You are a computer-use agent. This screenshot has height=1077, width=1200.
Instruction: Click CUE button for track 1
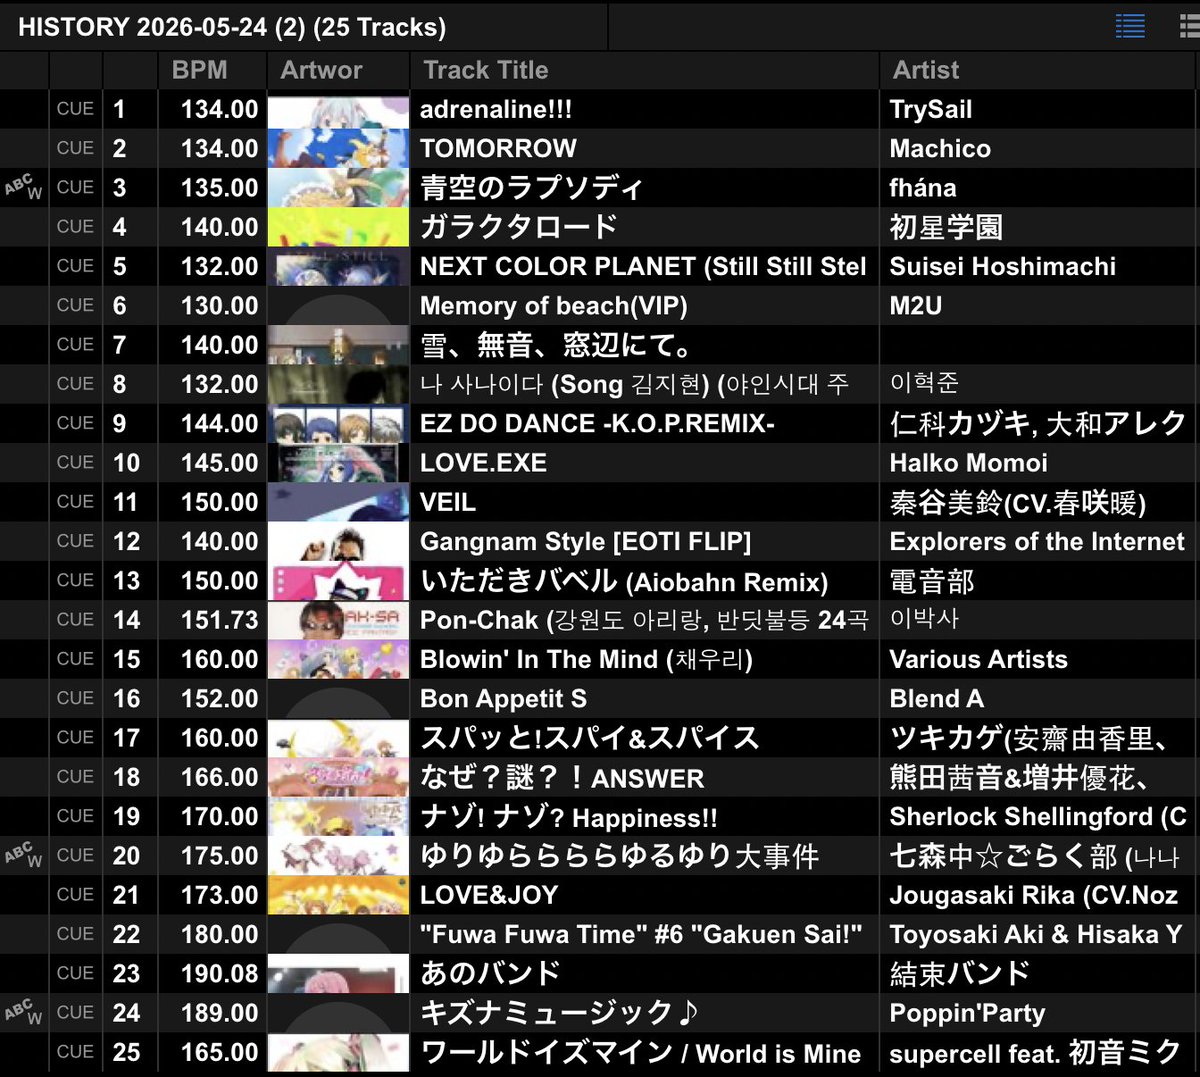[75, 108]
